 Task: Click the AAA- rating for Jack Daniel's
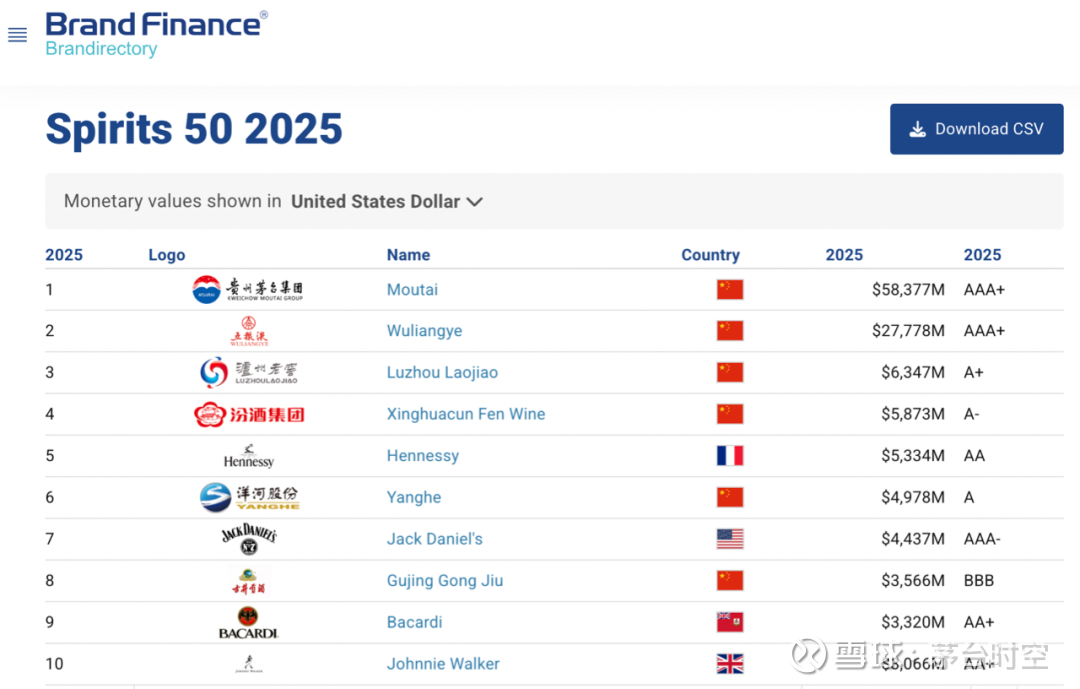coord(982,539)
